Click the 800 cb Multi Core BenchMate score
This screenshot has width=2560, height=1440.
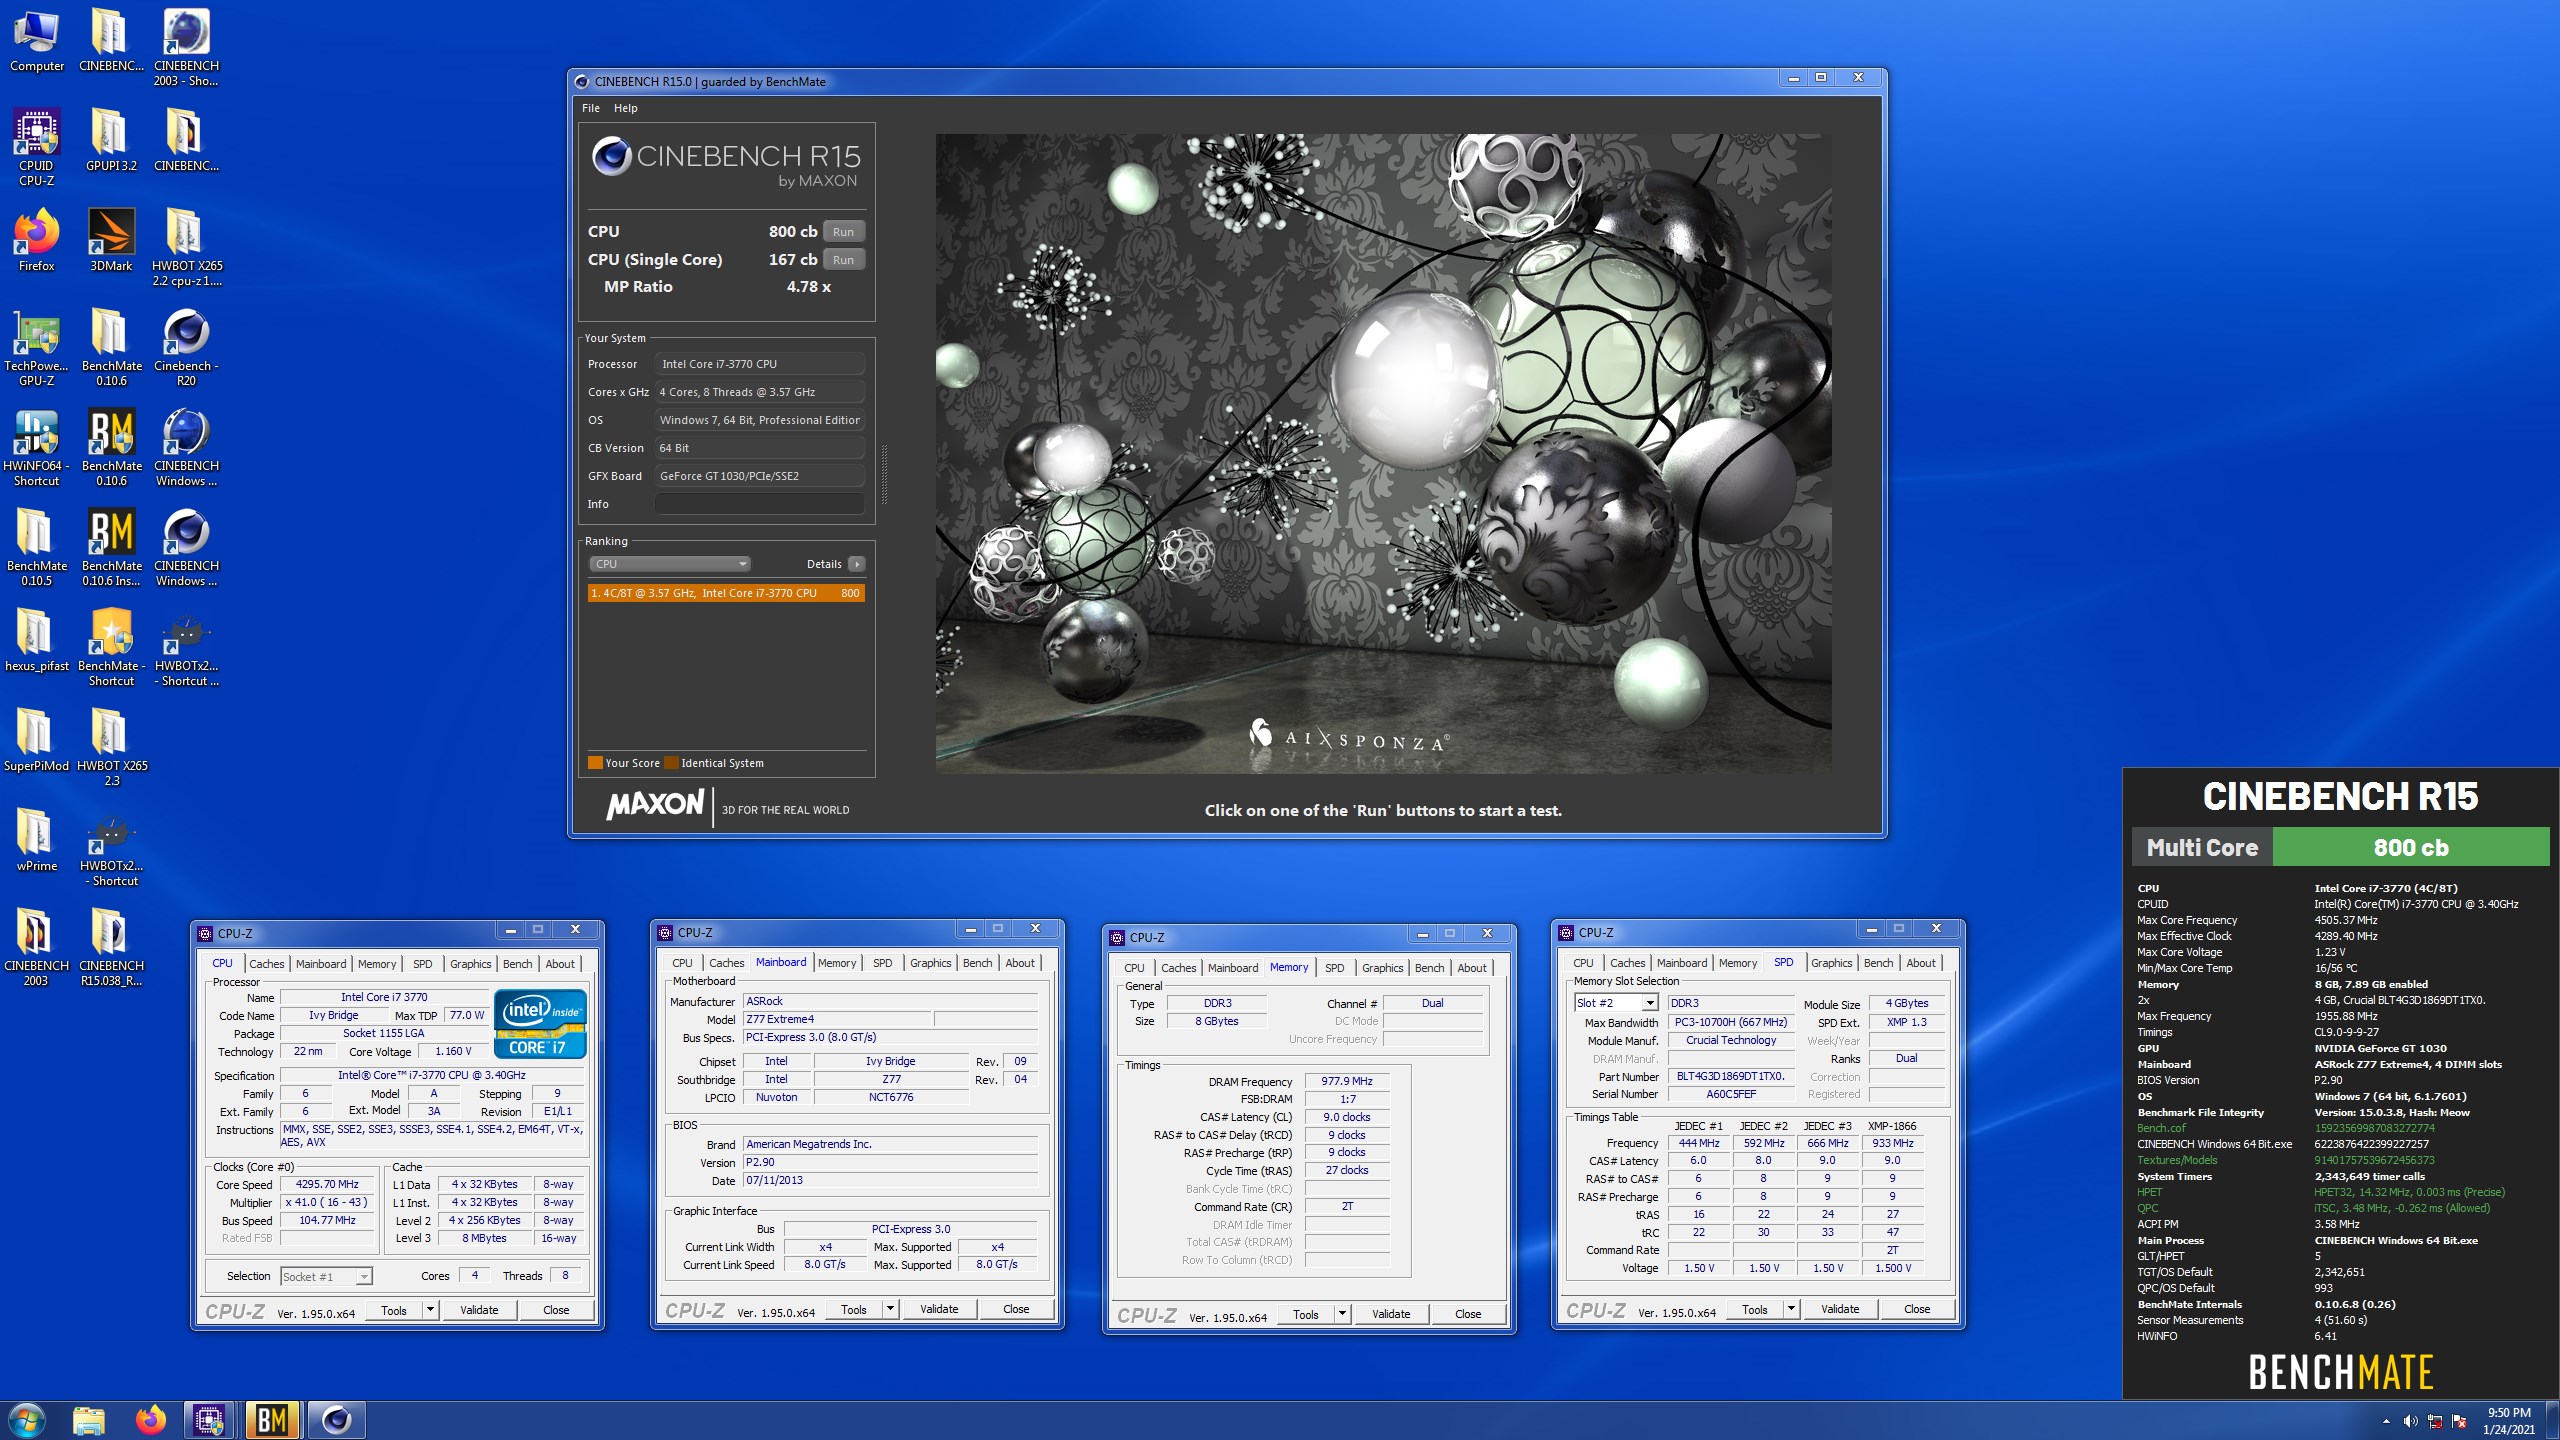[x=2411, y=847]
